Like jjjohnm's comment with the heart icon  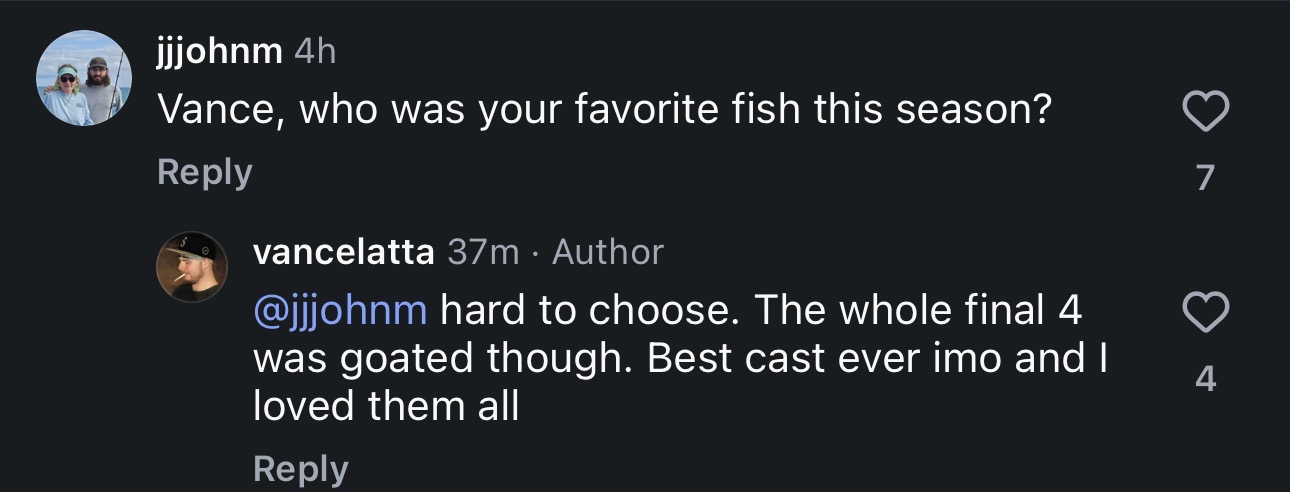tap(1205, 112)
